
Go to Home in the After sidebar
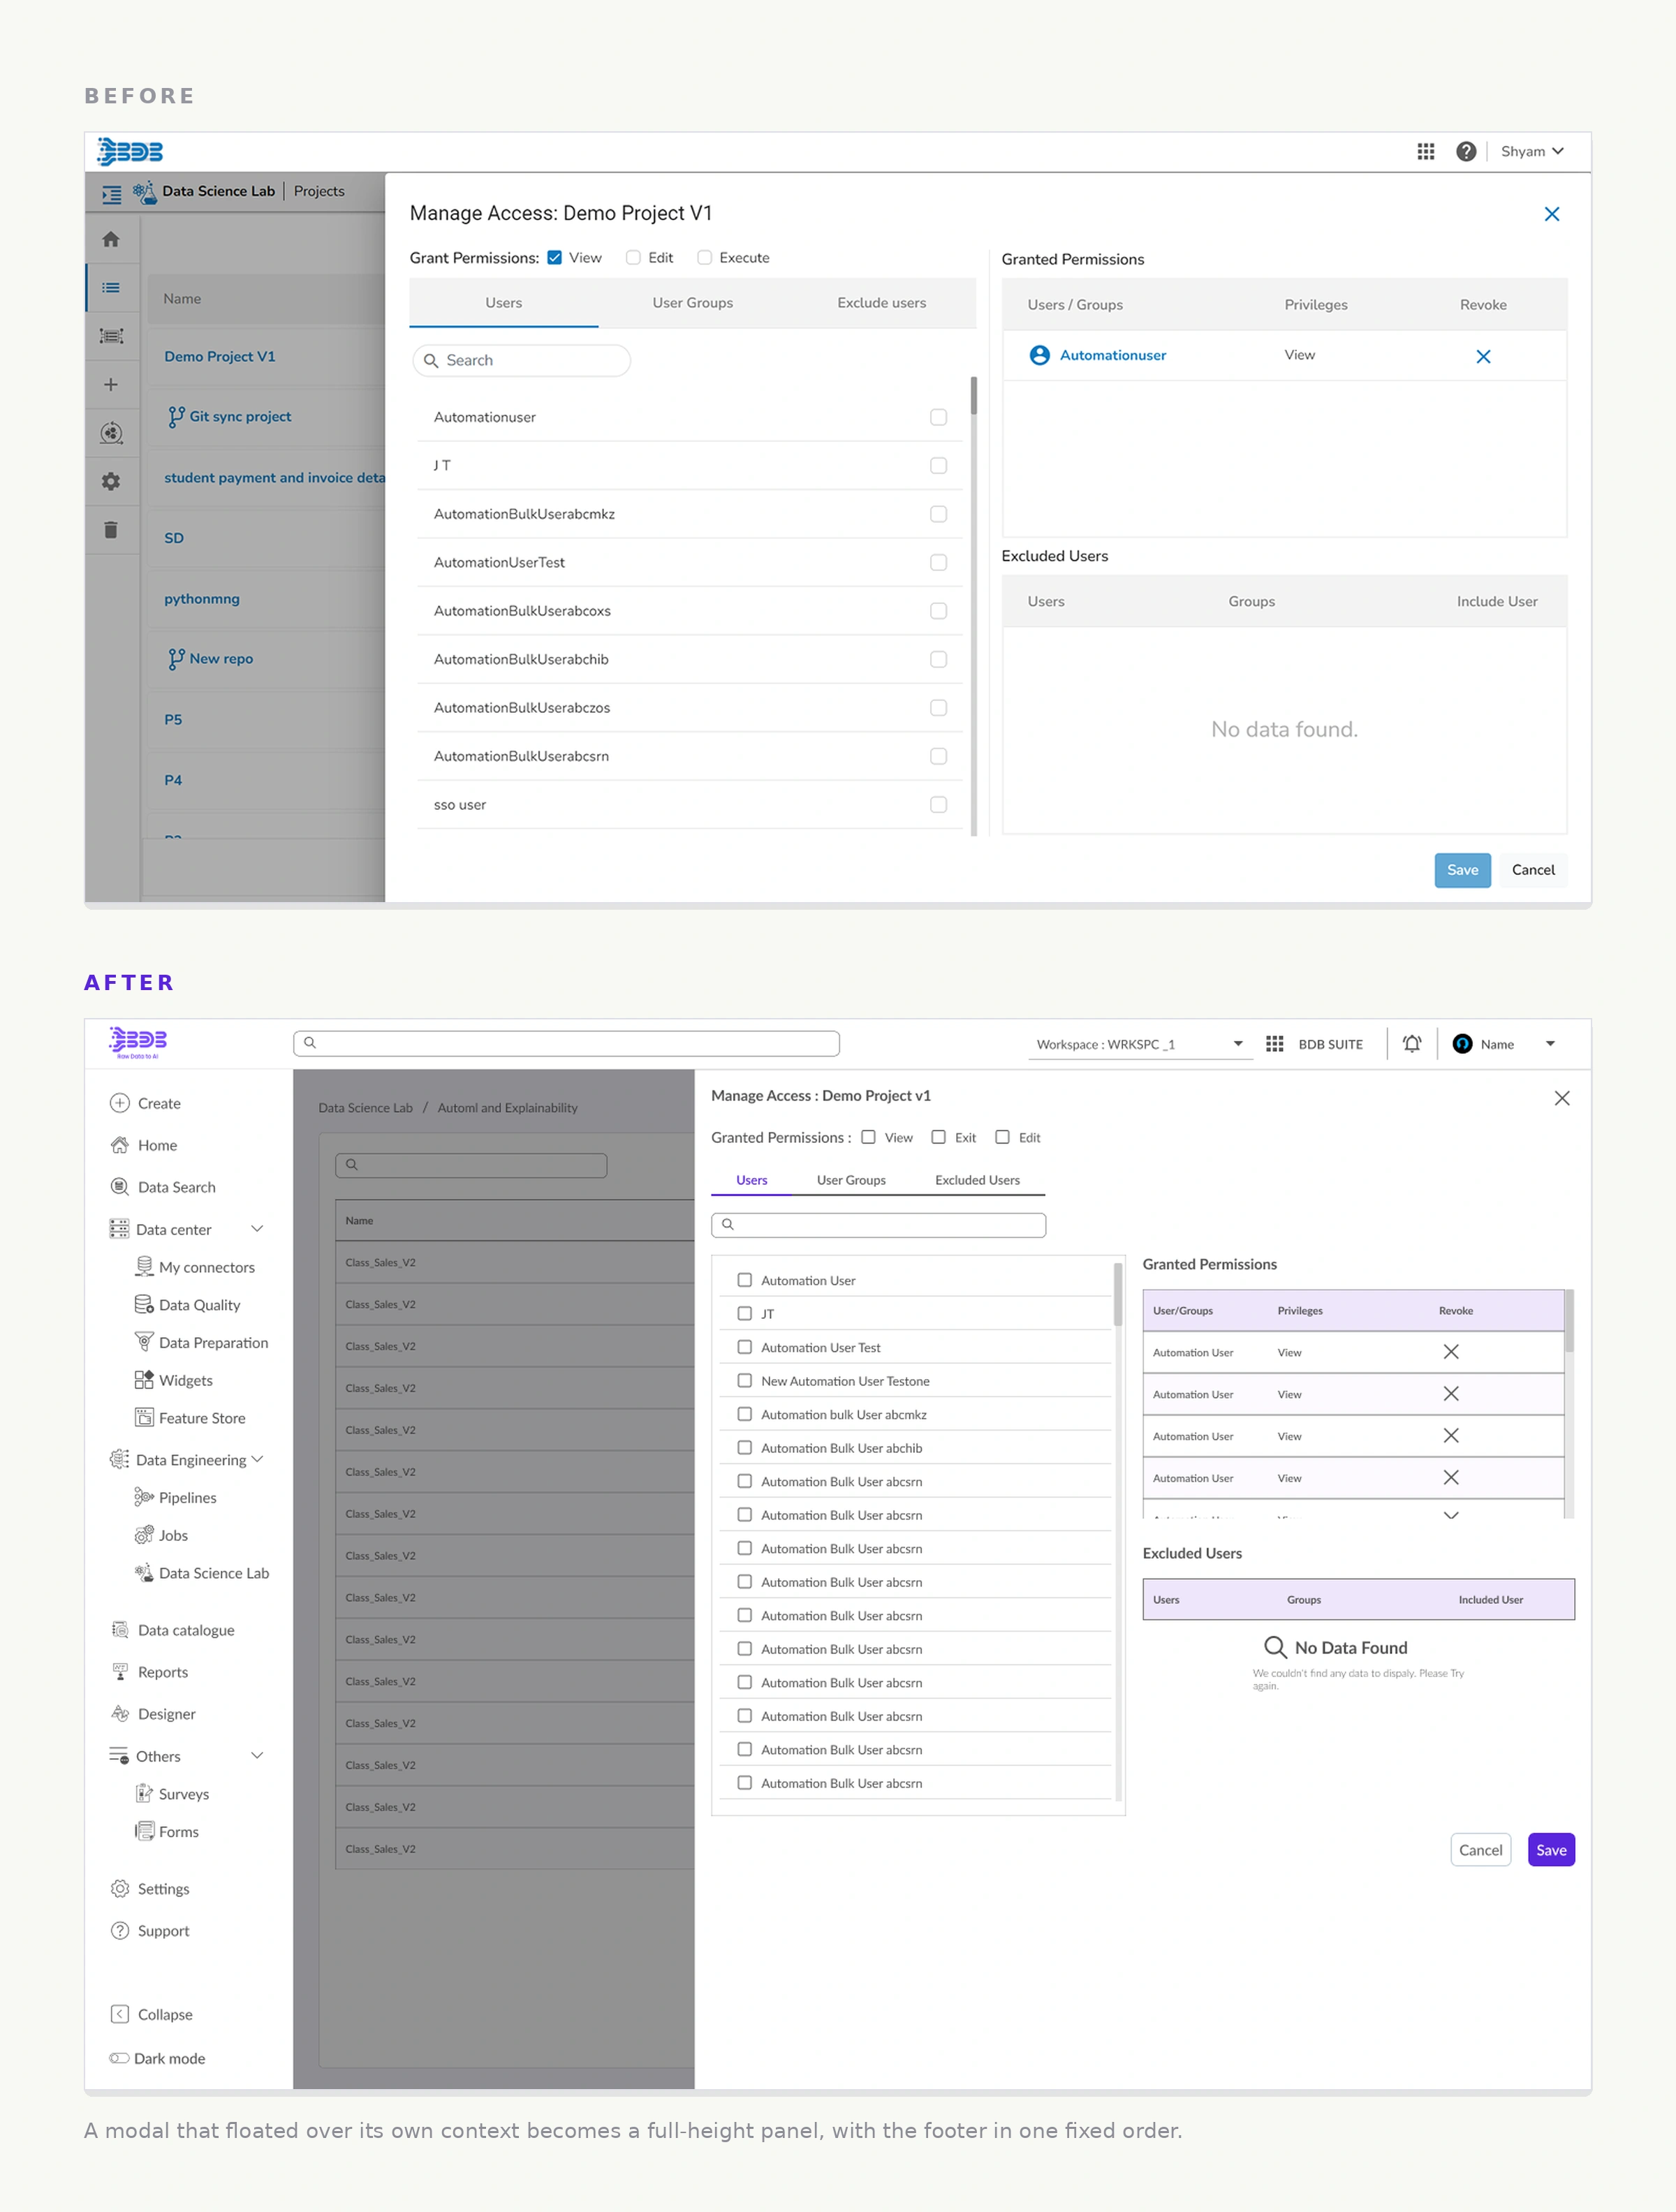pos(157,1145)
